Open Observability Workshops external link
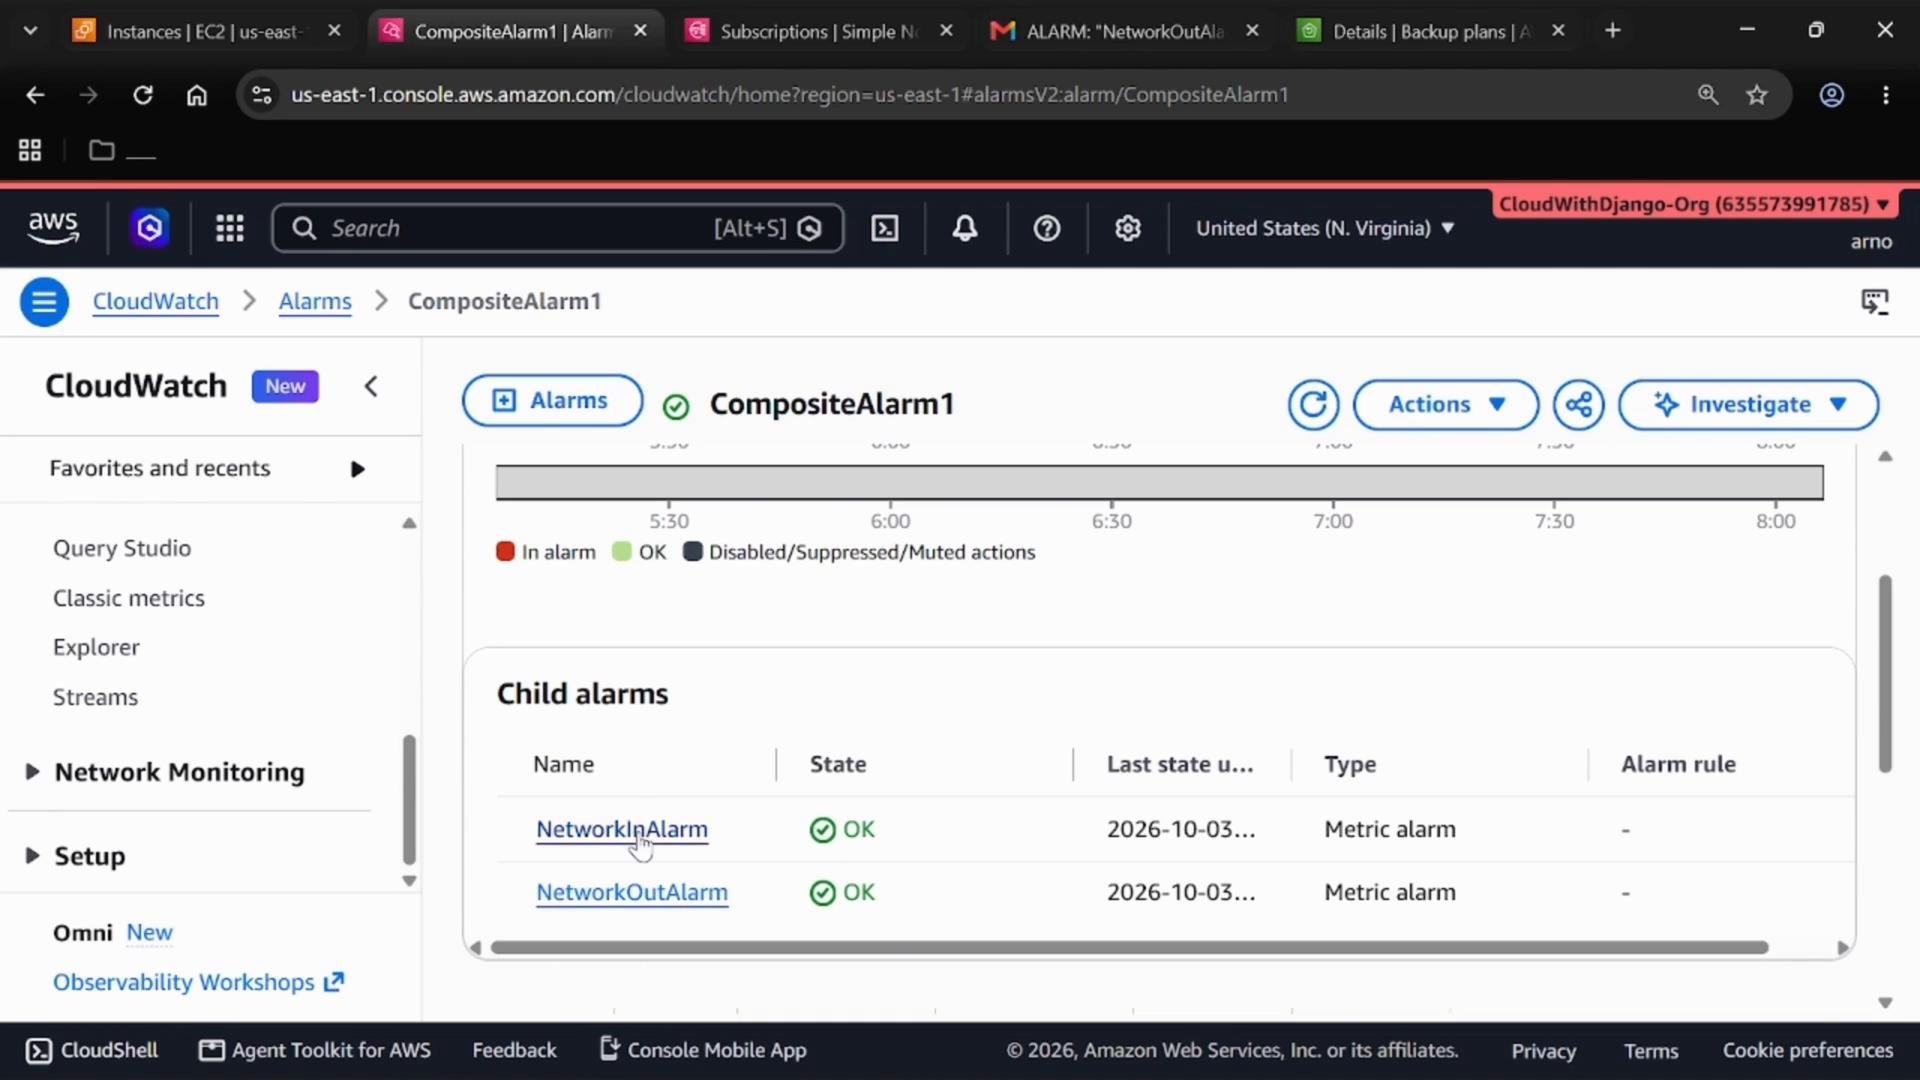This screenshot has width=1920, height=1080. [198, 982]
